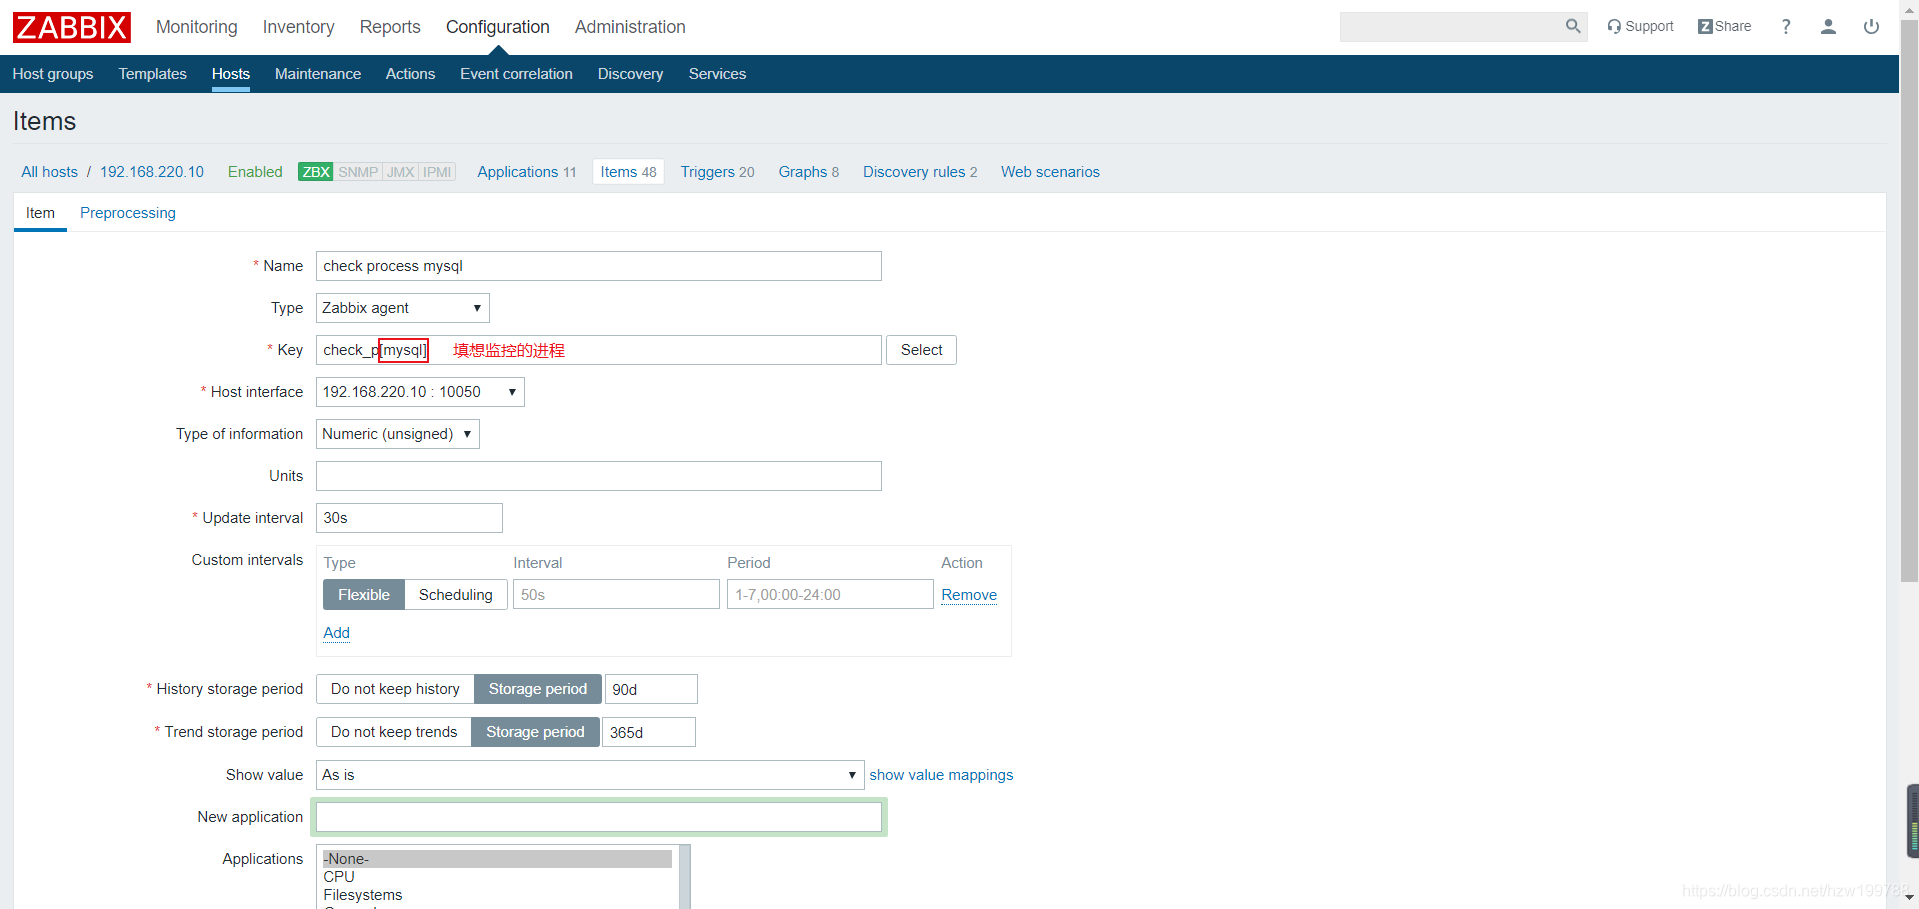Screen dimensions: 1919x909
Task: Choose trend Storage period option
Action: 535,732
